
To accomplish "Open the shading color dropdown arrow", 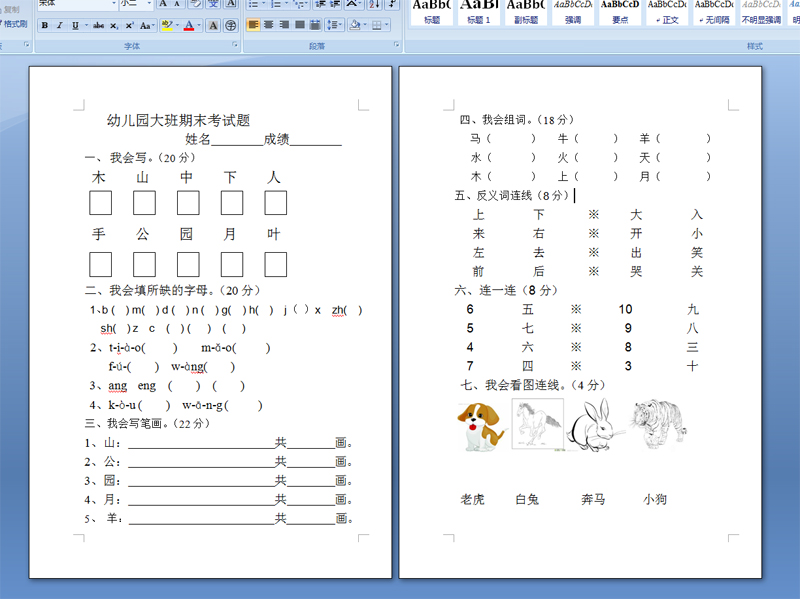I will (x=365, y=24).
